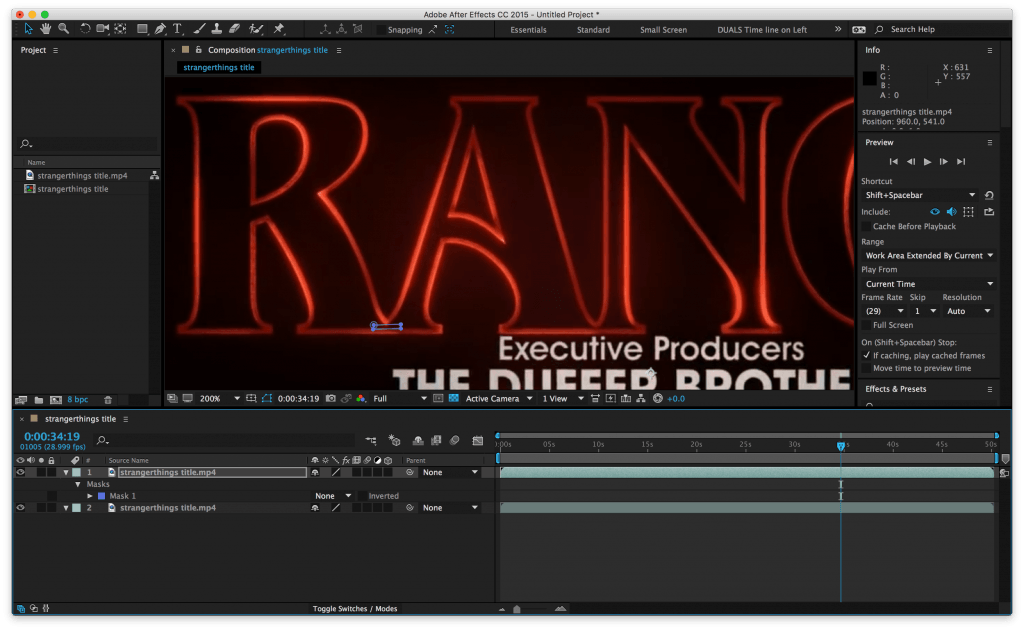Image resolution: width=1024 pixels, height=630 pixels.
Task: Enable motion blur icon in timeline header
Action: pyautogui.click(x=455, y=441)
